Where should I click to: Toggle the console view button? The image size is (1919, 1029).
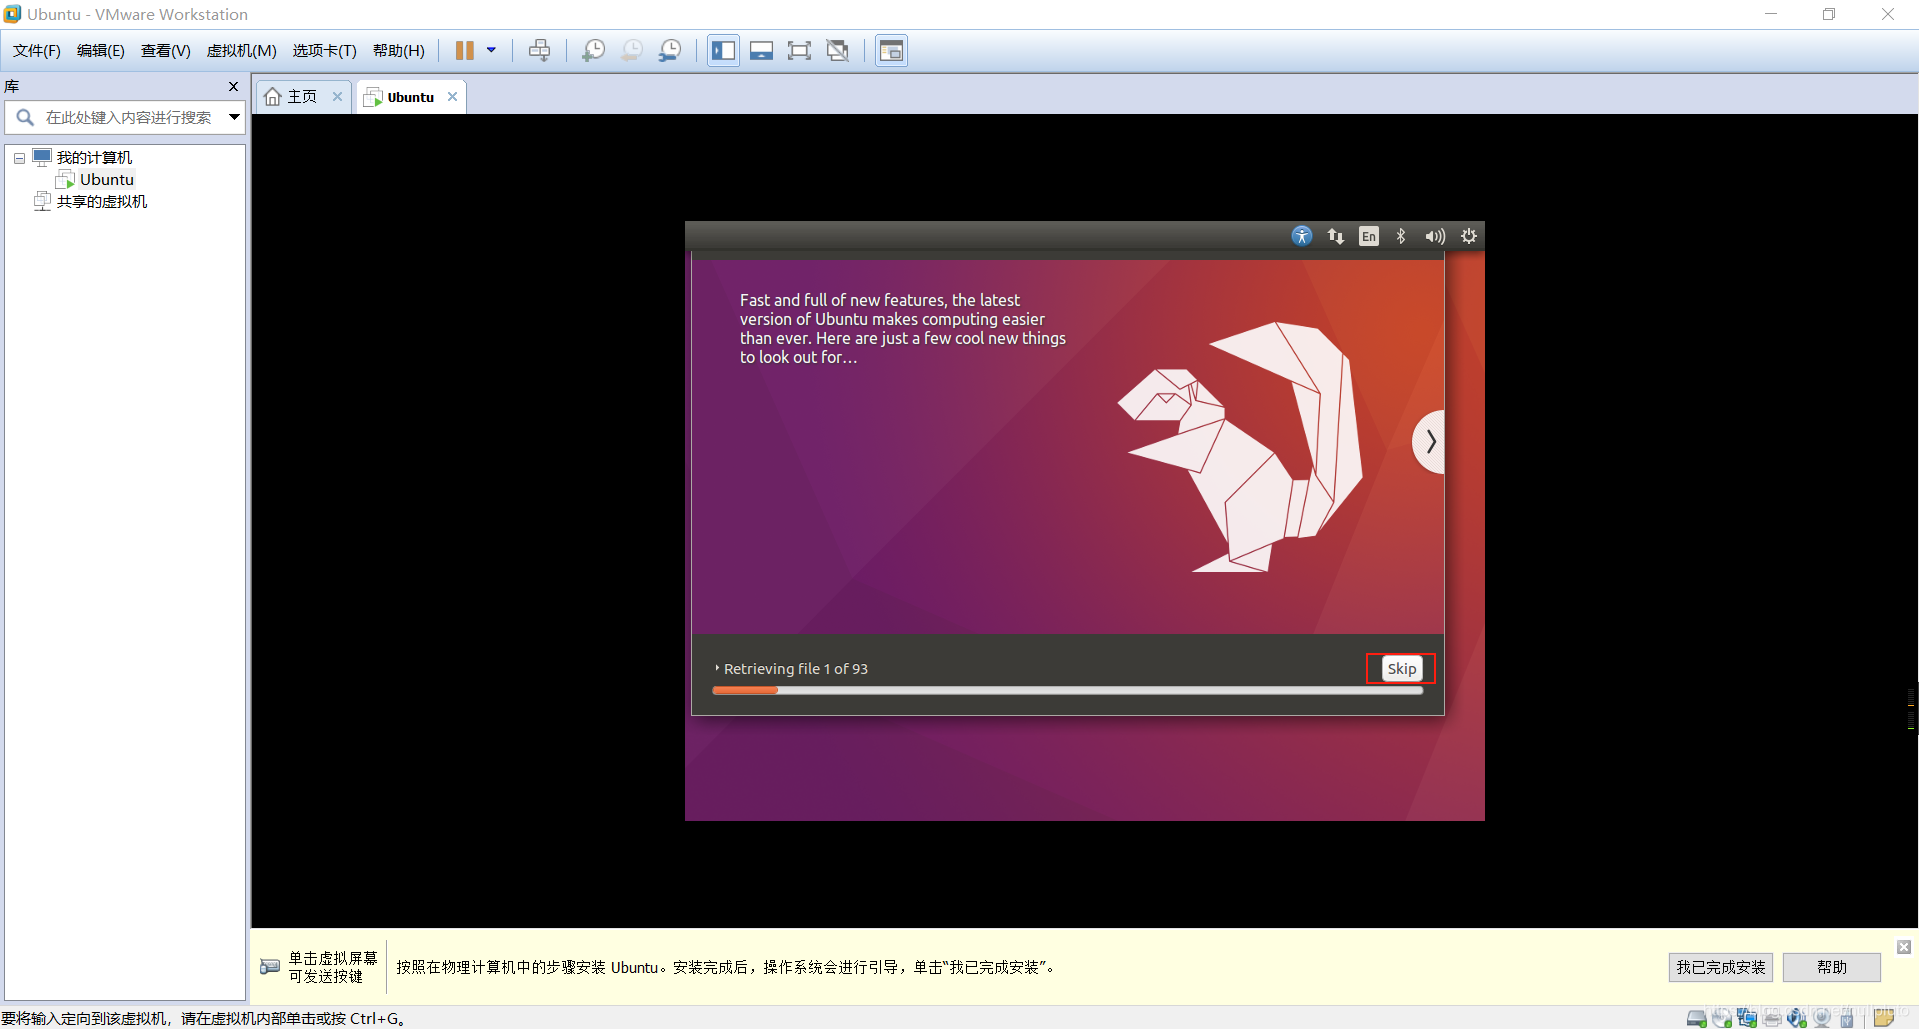(891, 50)
